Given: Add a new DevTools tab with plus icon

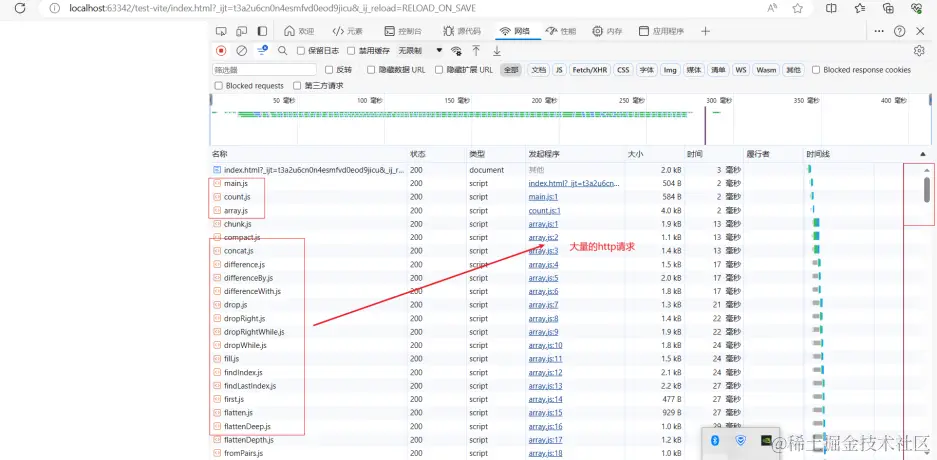Looking at the screenshot, I should (705, 31).
